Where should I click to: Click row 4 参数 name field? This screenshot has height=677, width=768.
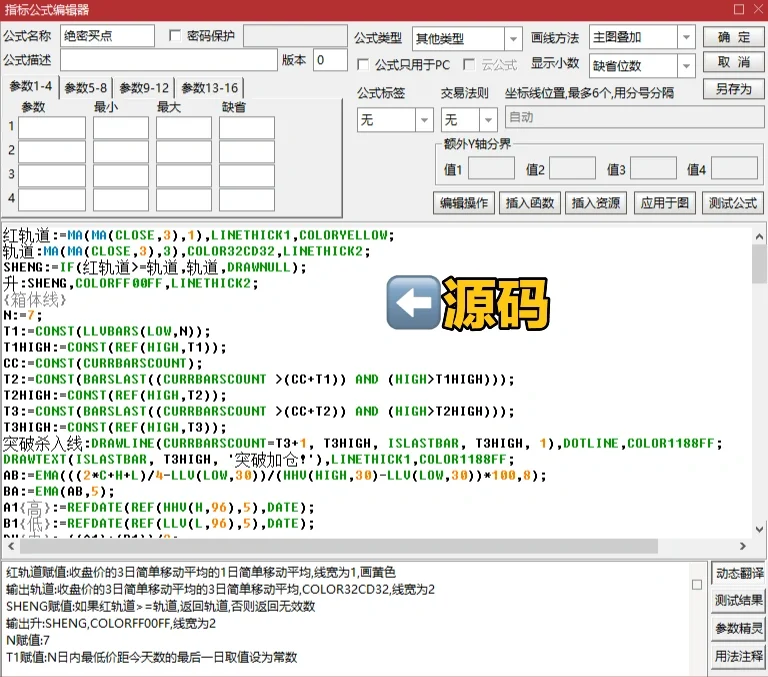[52, 199]
